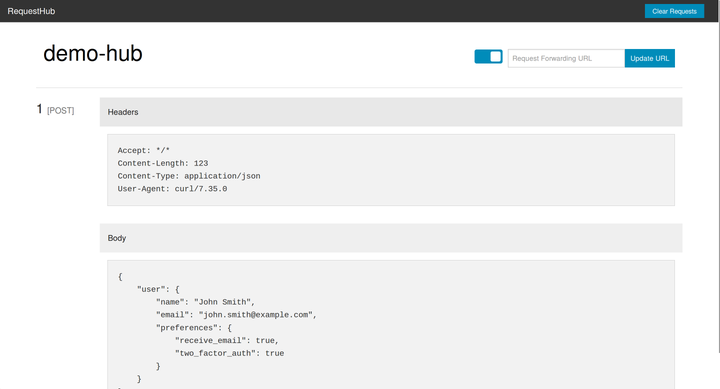Click the Update URL button
This screenshot has width=720, height=389.
649,58
